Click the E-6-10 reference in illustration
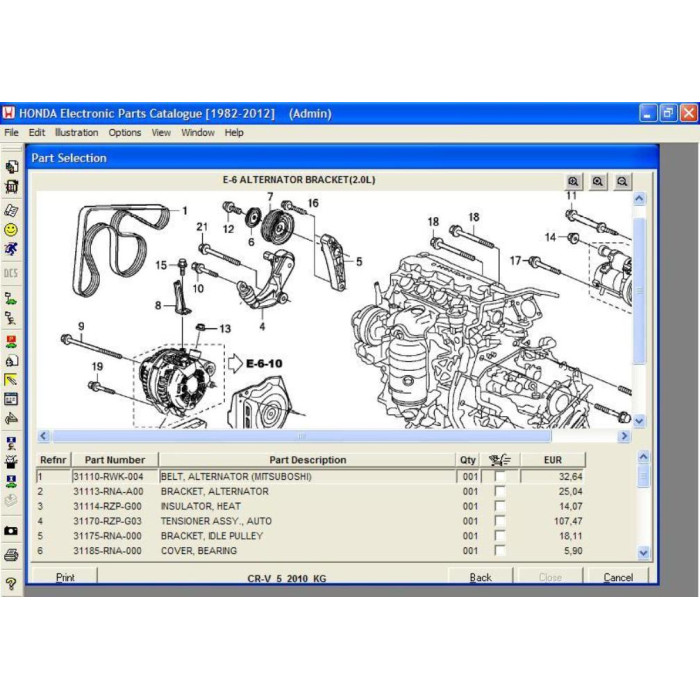 [x=264, y=363]
